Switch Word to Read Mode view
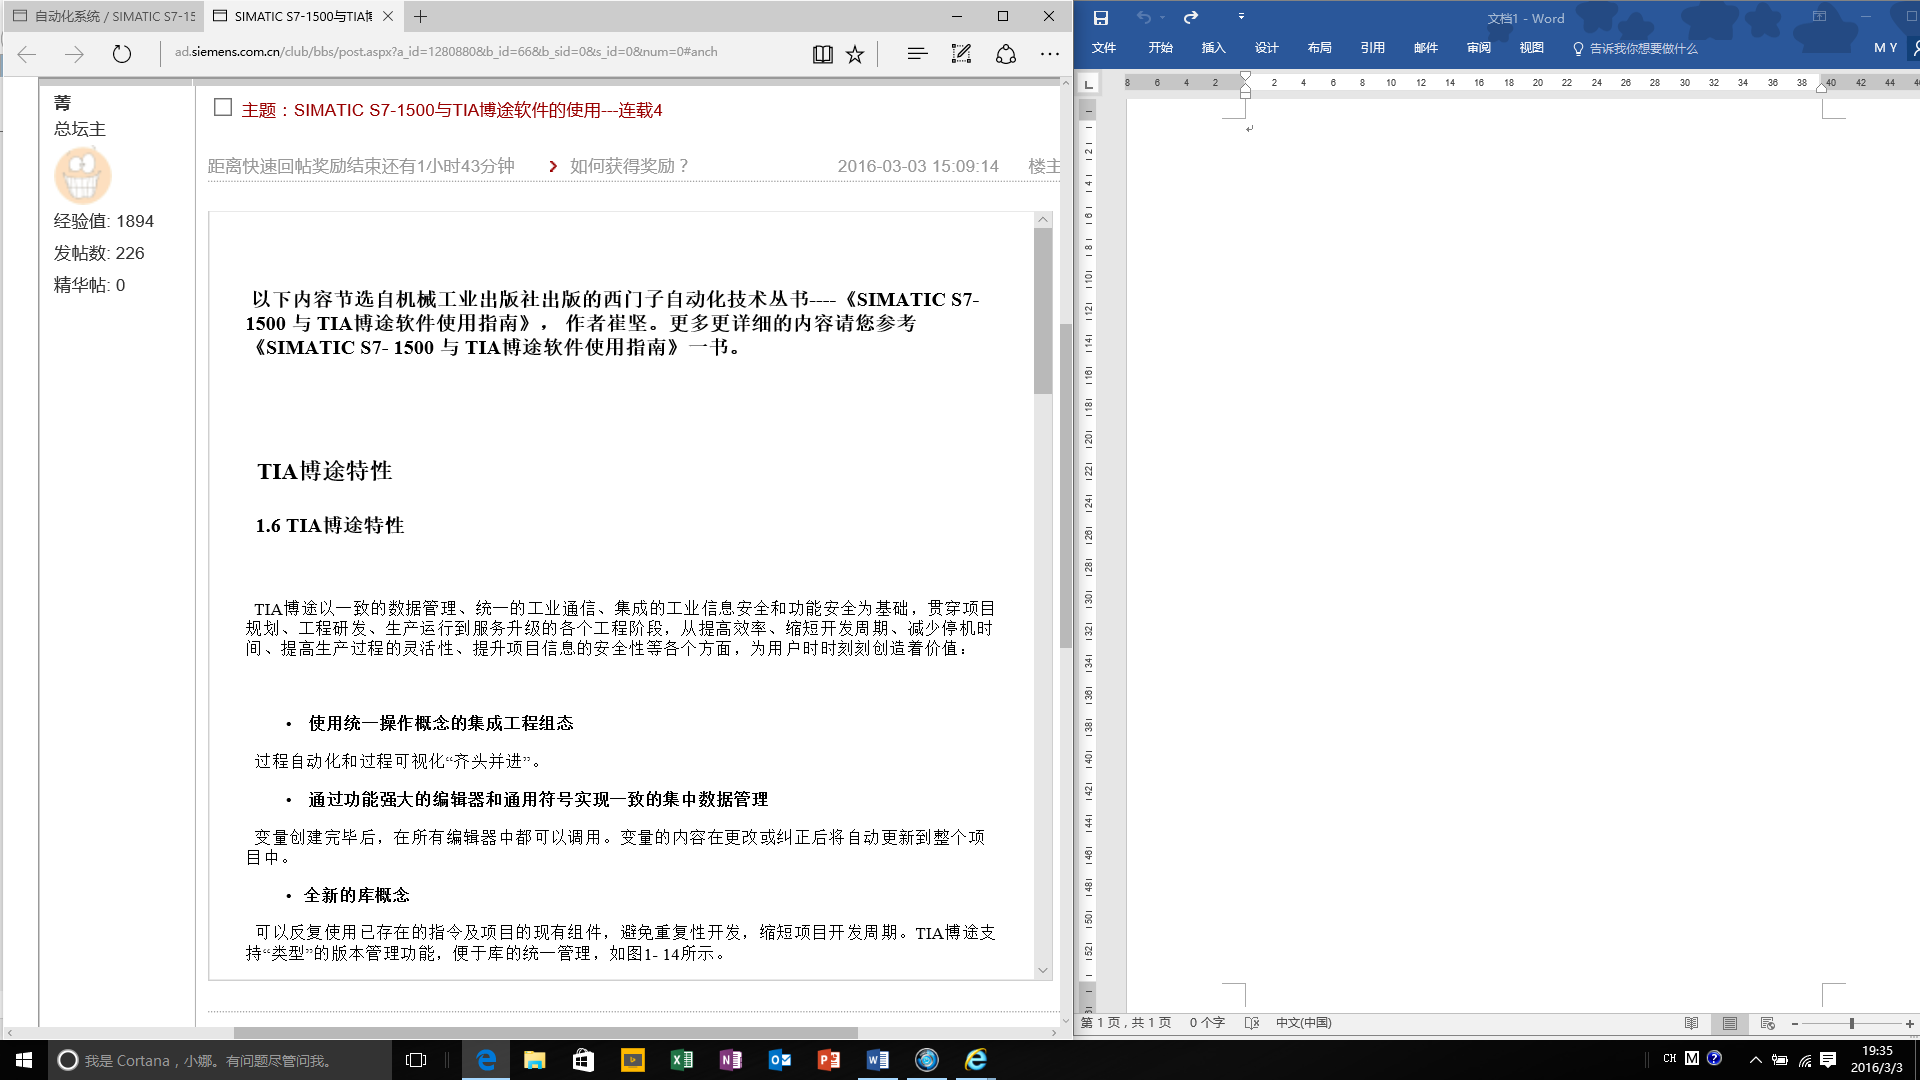The width and height of the screenshot is (1920, 1080). point(1691,1023)
